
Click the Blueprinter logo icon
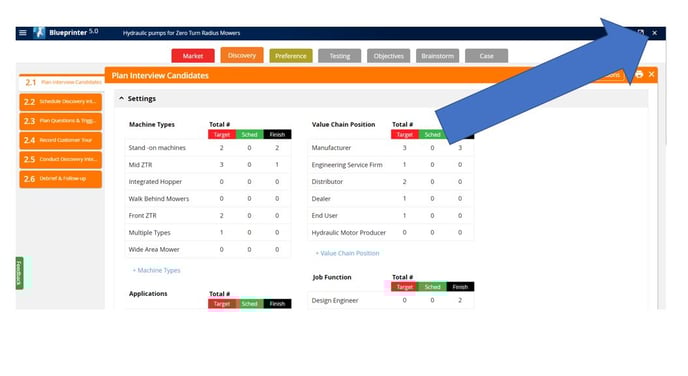(x=39, y=32)
